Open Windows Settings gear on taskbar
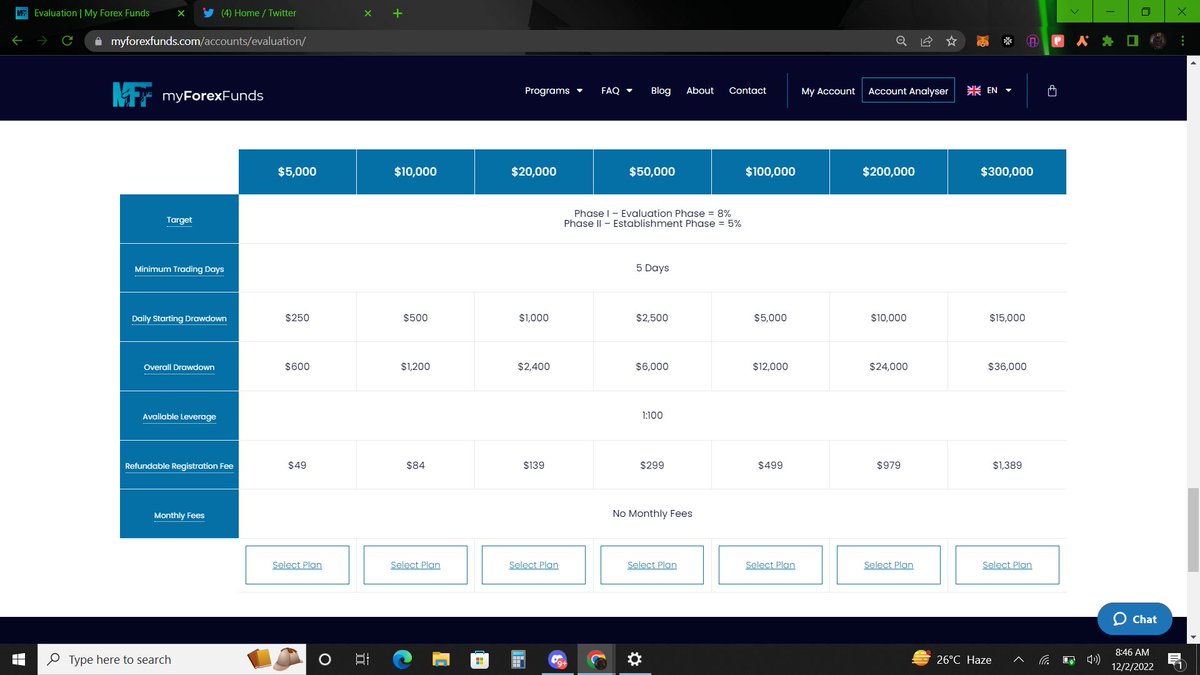The image size is (1200, 675). pos(634,659)
